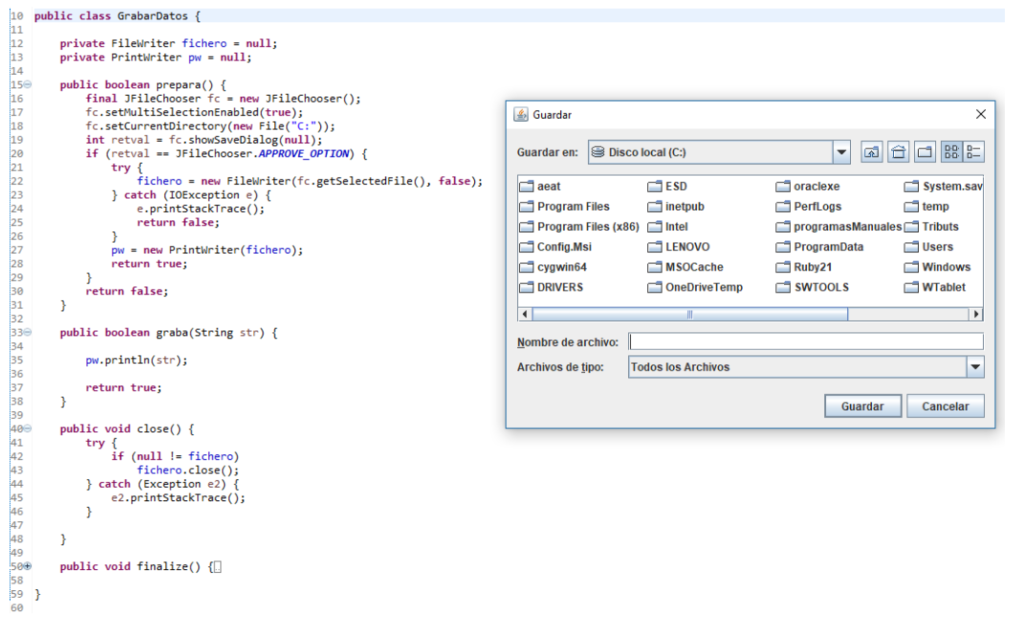Click the horizontal scrollbar right arrow
Screen dimensions: 1024x618
tap(976, 314)
